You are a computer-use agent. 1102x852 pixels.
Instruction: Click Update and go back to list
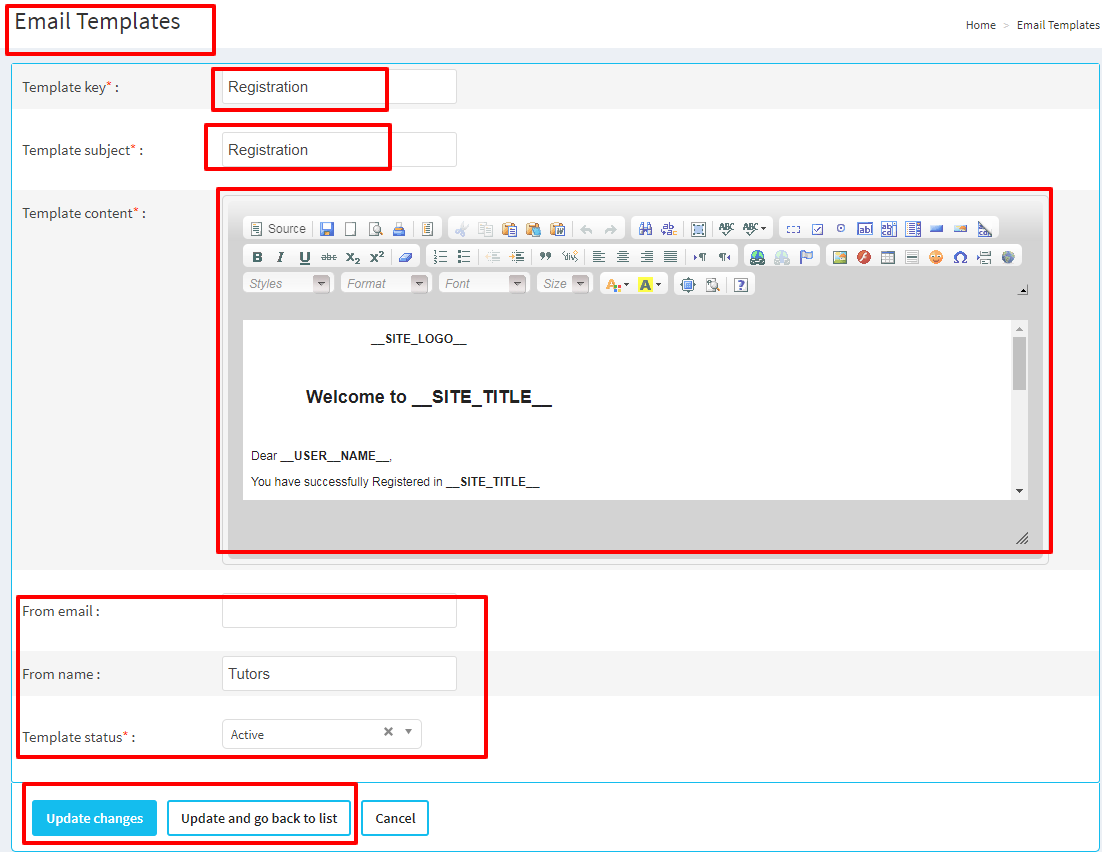click(259, 818)
